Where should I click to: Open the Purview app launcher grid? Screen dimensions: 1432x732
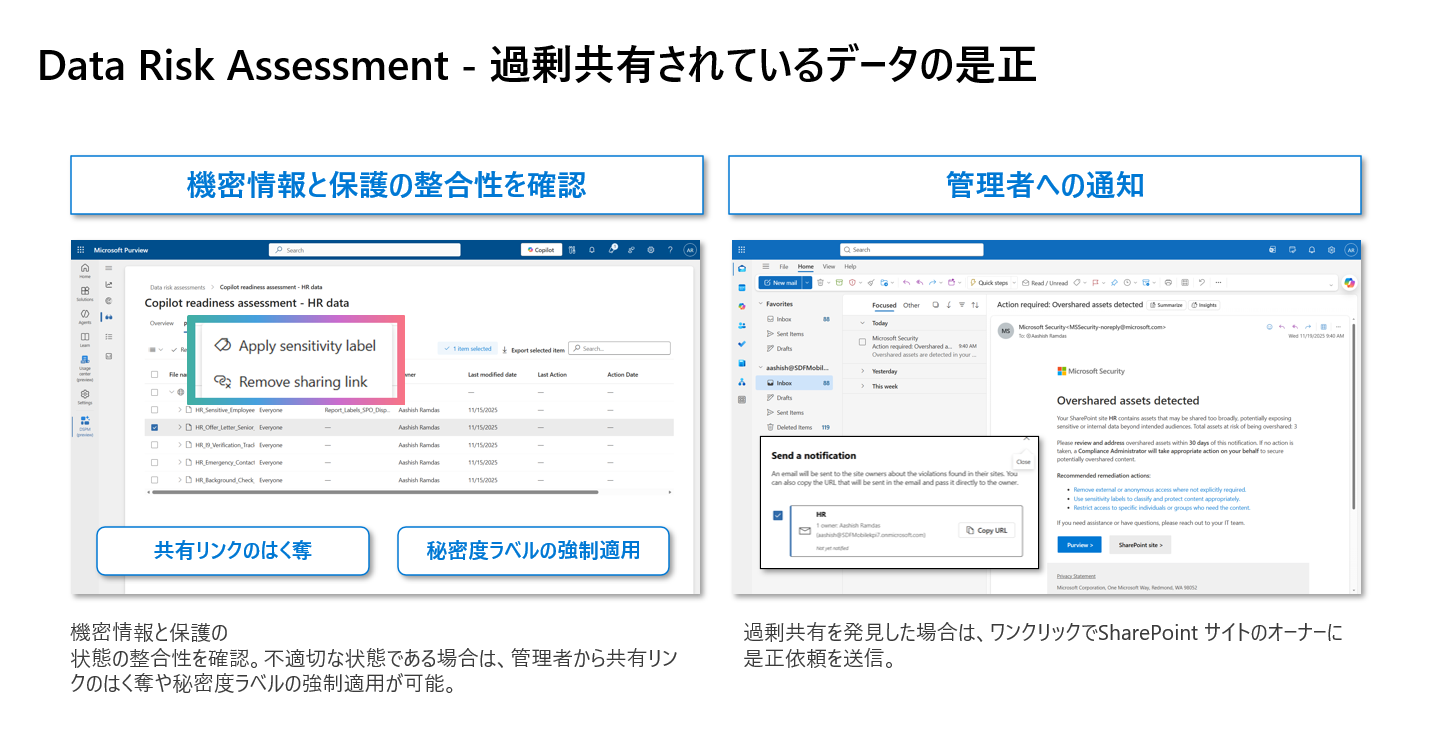coord(80,250)
